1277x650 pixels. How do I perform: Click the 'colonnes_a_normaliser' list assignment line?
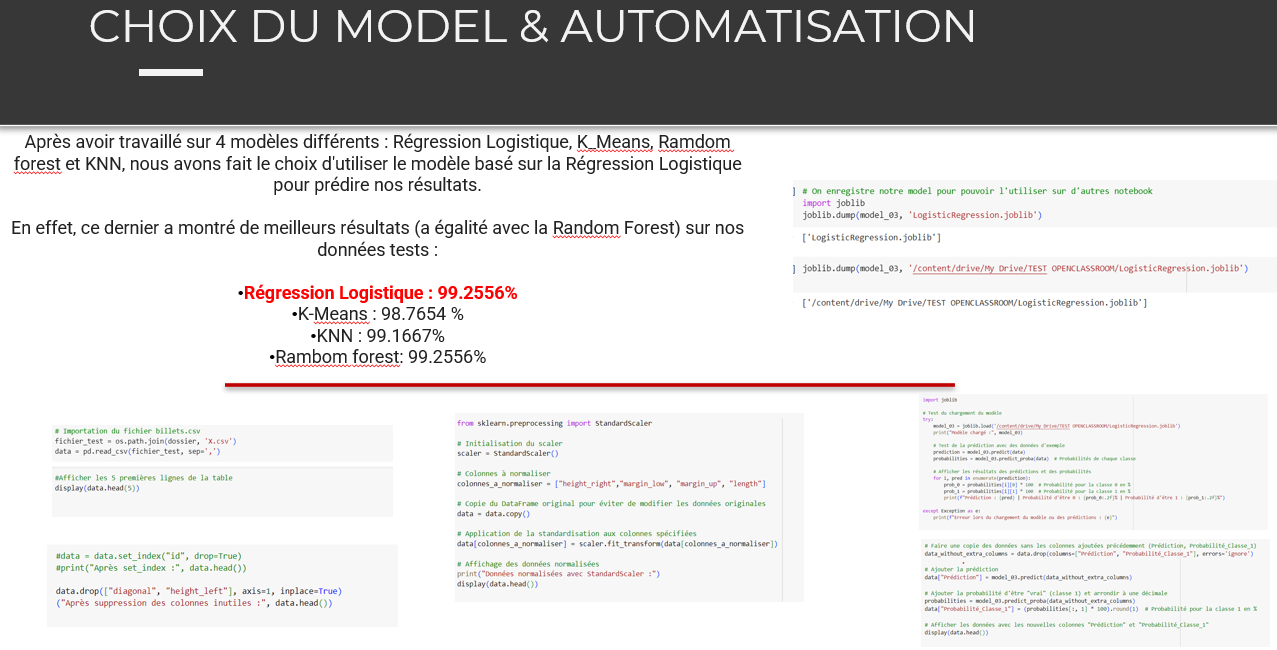coord(611,484)
